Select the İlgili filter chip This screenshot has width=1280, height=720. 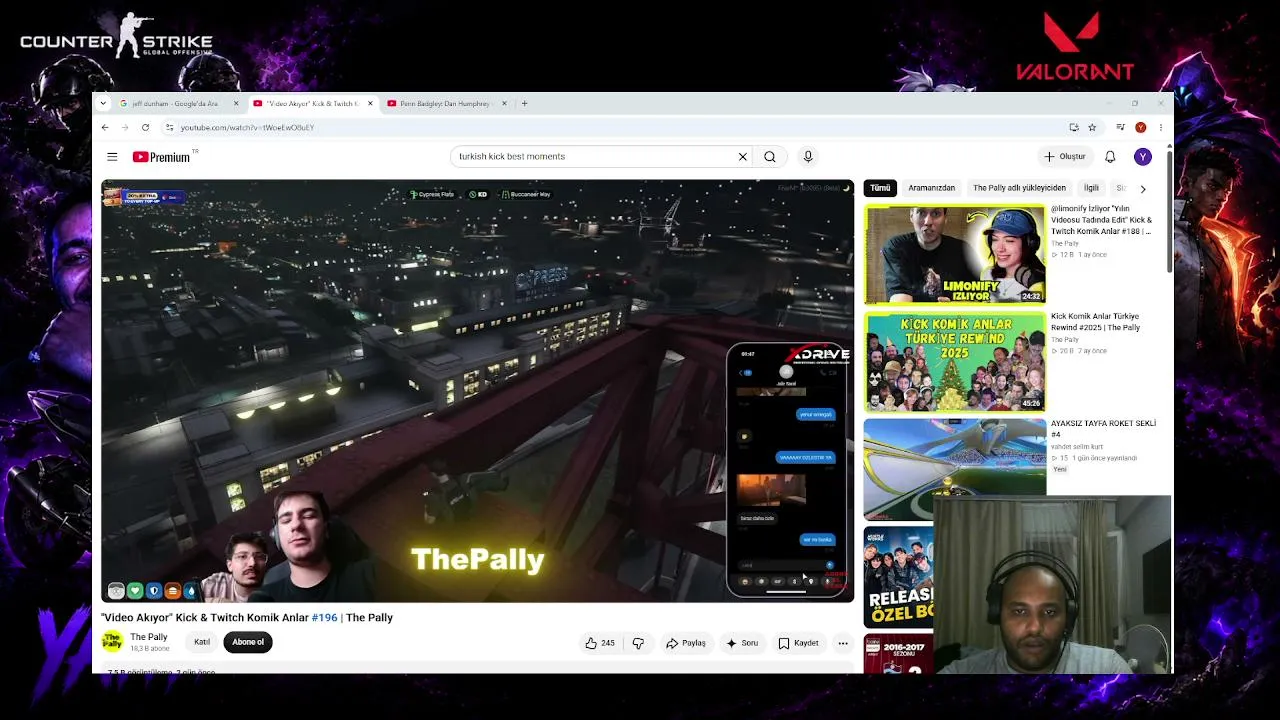[x=1091, y=188]
